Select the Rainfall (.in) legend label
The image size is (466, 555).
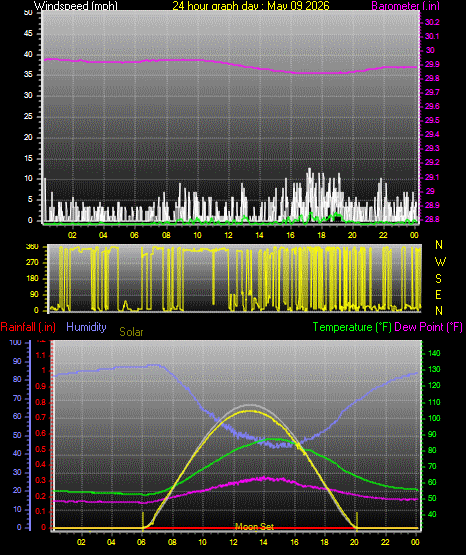(28, 327)
